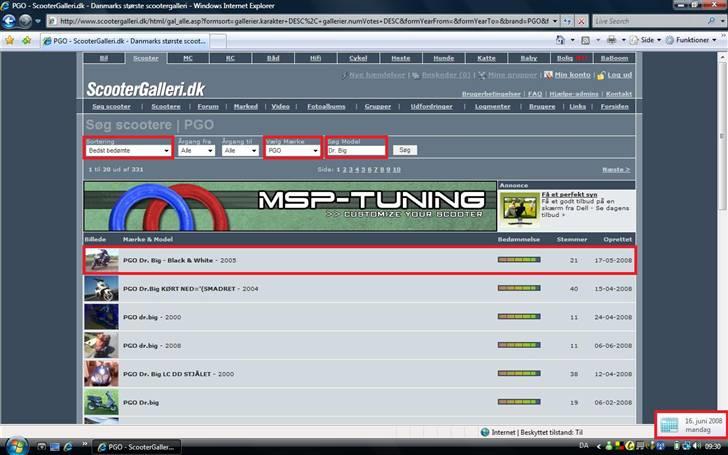Open thumbnail of PGO Dr. Big Black & White
Screen dimensions: 728x455
click(96, 260)
